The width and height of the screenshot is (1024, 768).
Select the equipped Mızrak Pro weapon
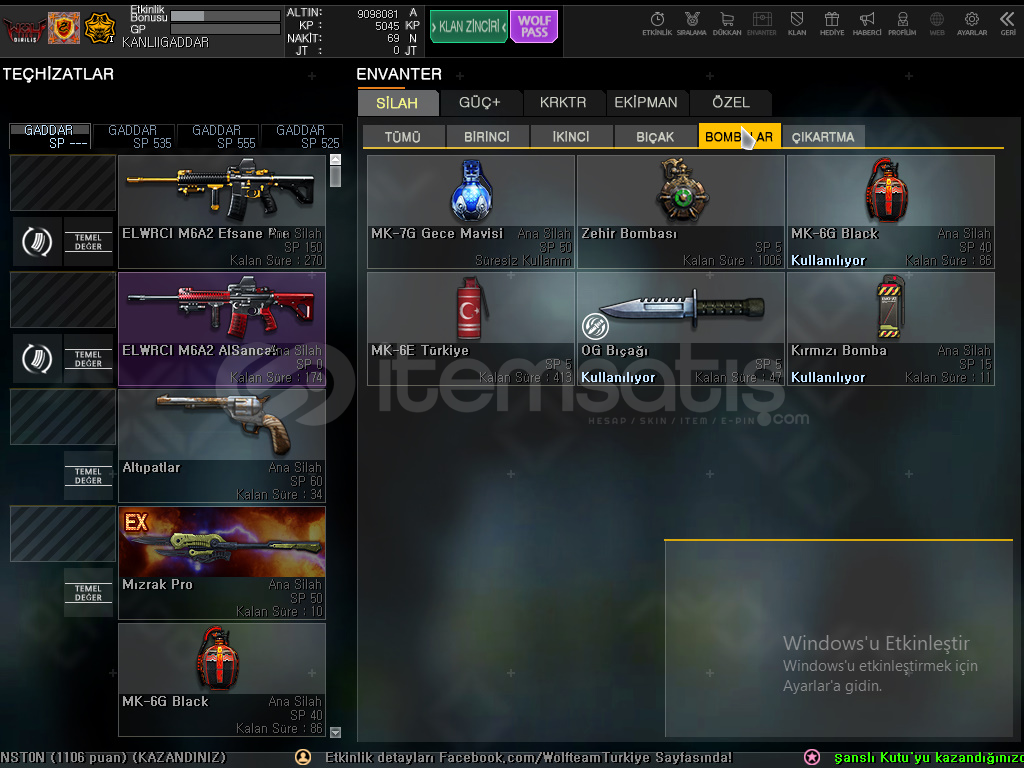coord(222,563)
